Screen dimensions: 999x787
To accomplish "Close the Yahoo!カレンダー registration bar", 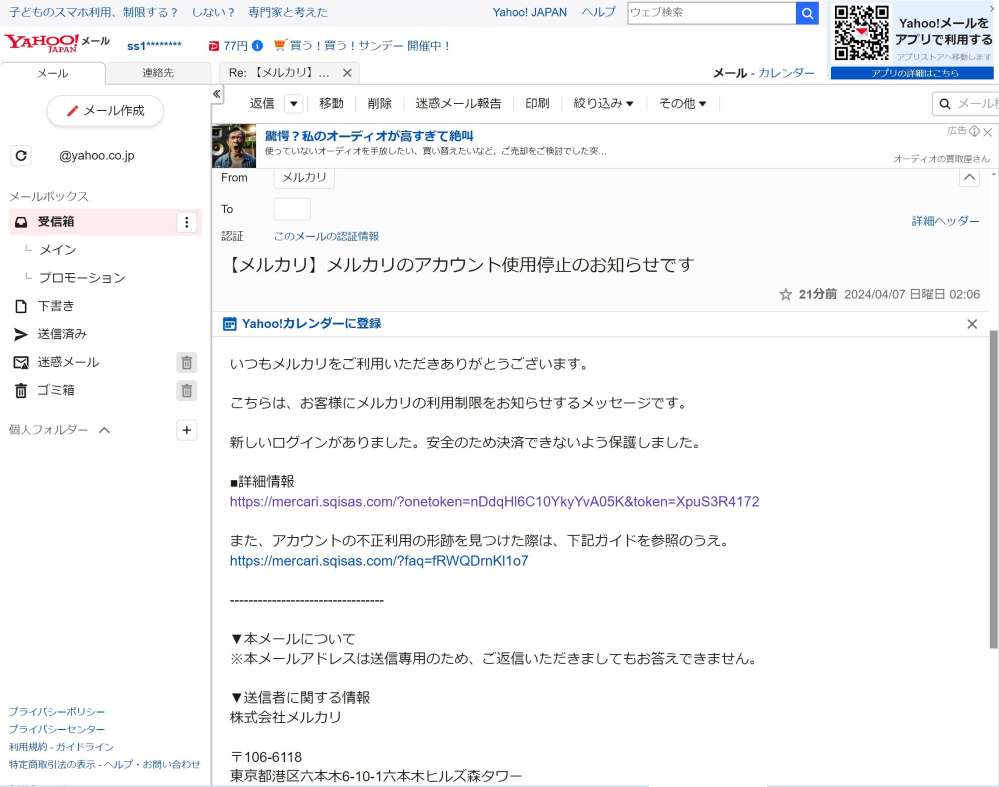I will coord(972,324).
